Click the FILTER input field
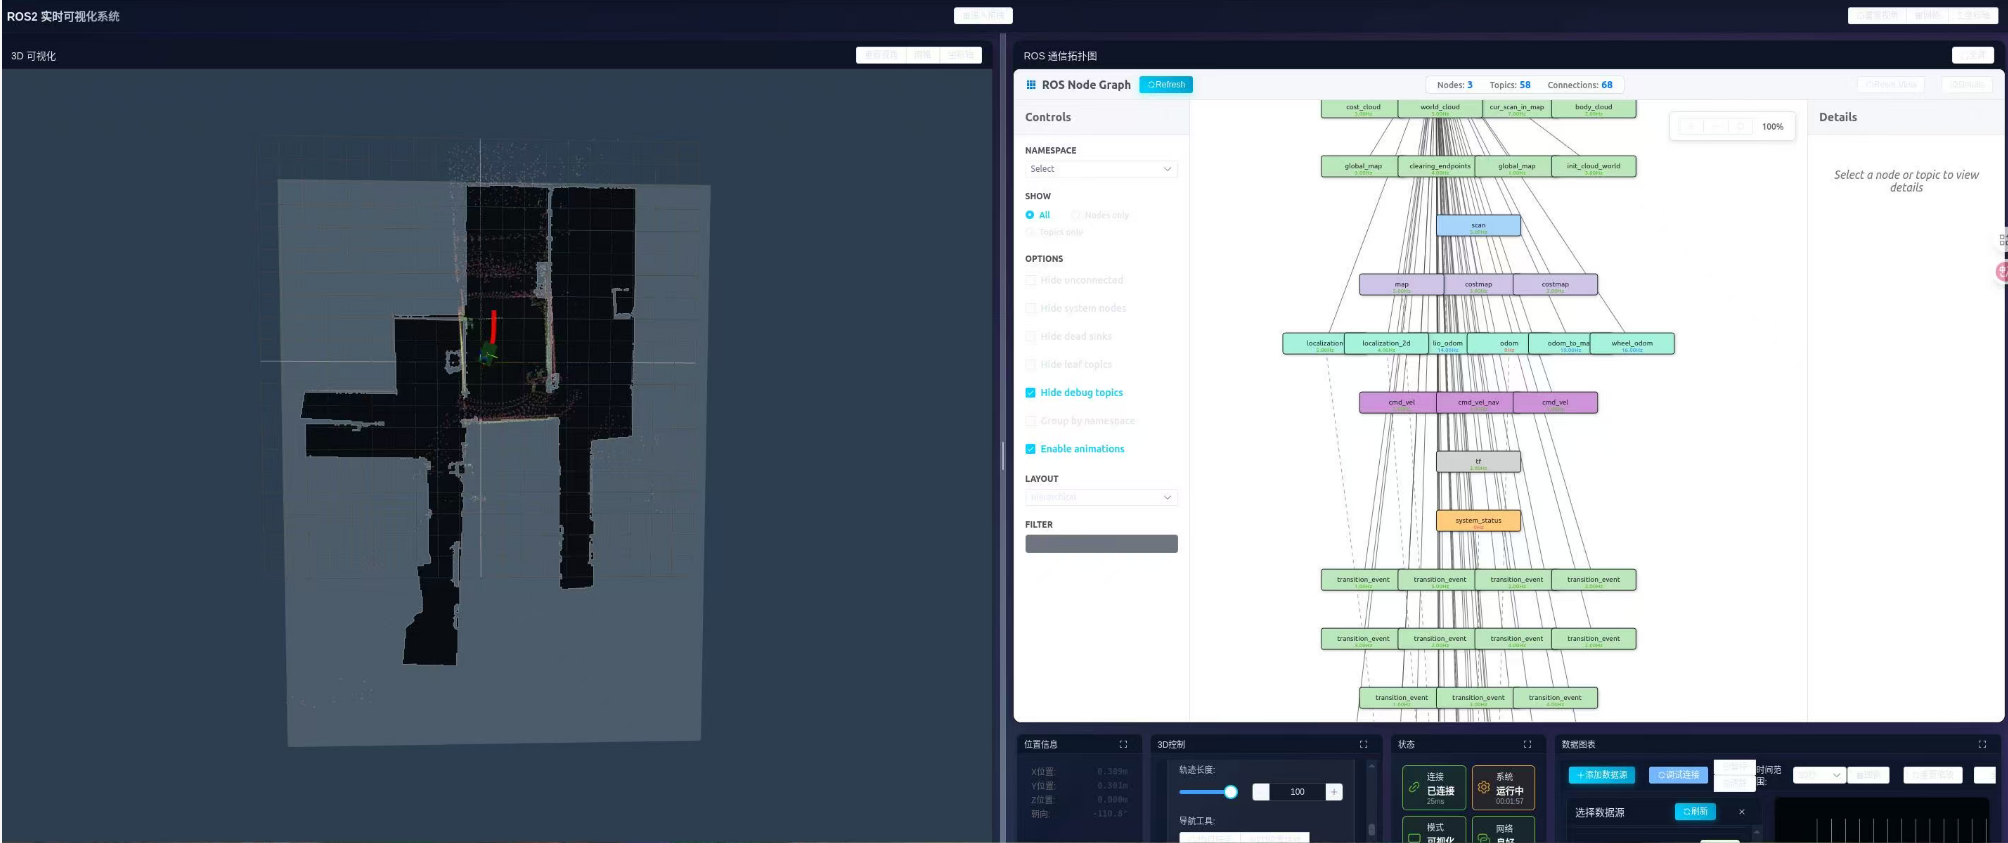Viewport: 2008px width, 843px height. coord(1101,544)
